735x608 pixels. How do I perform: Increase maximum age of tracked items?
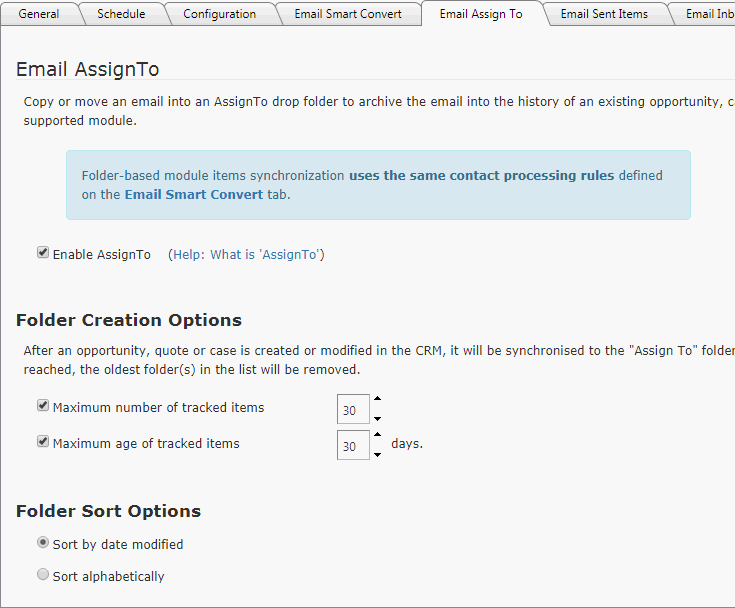(x=377, y=435)
